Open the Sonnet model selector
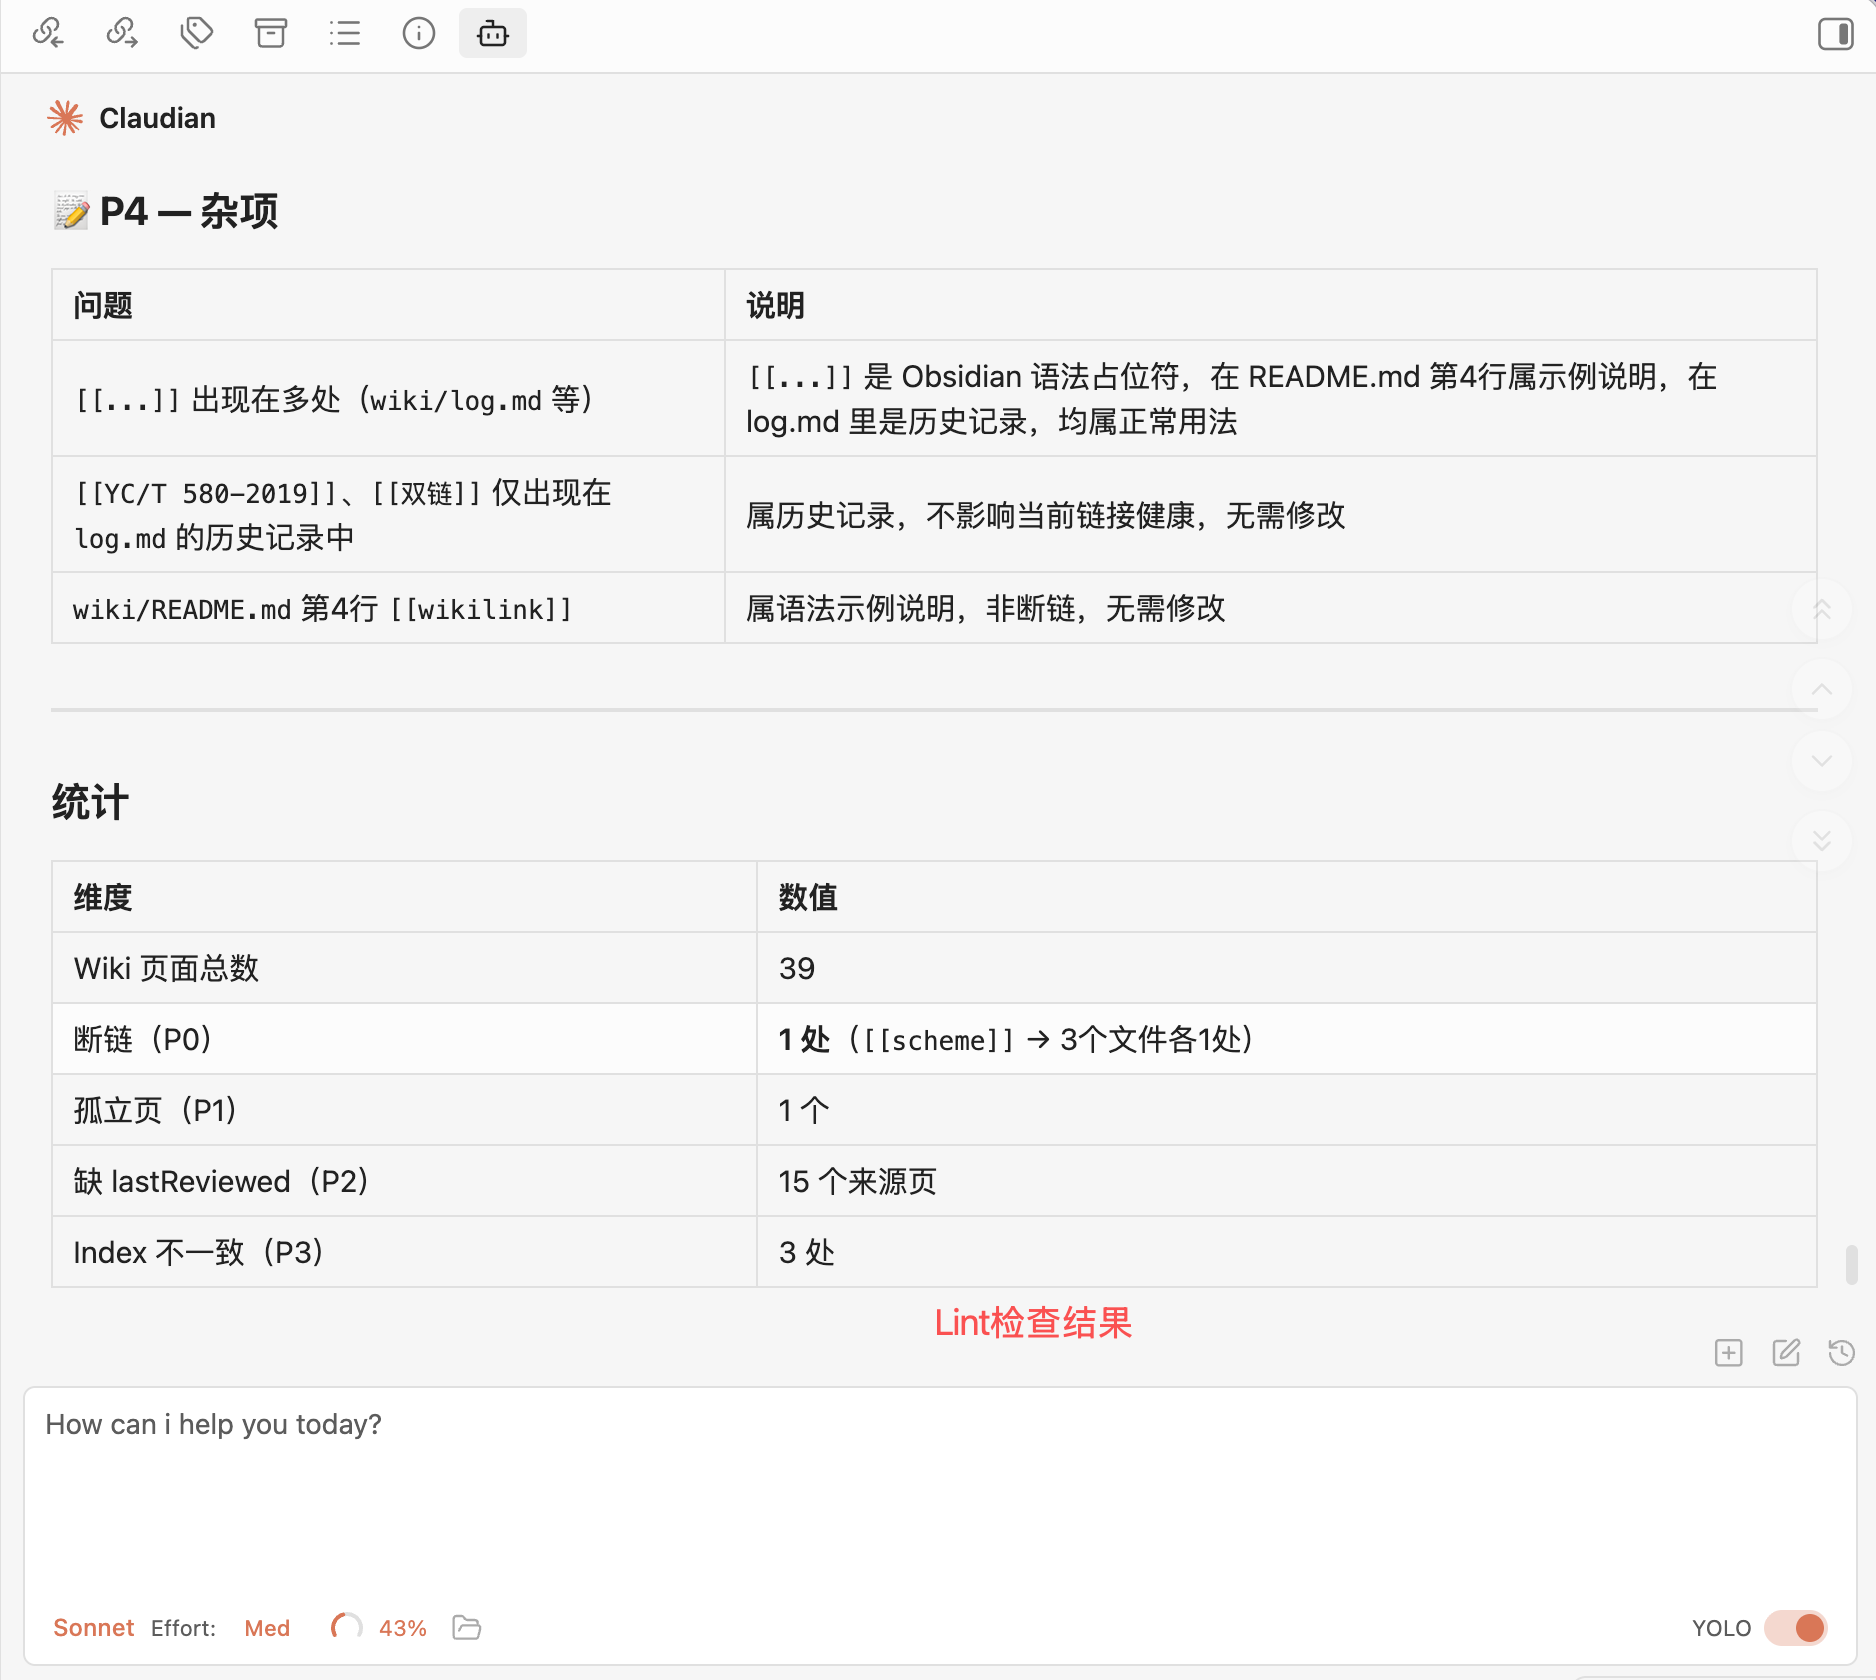This screenshot has width=1876, height=1680. pos(93,1628)
